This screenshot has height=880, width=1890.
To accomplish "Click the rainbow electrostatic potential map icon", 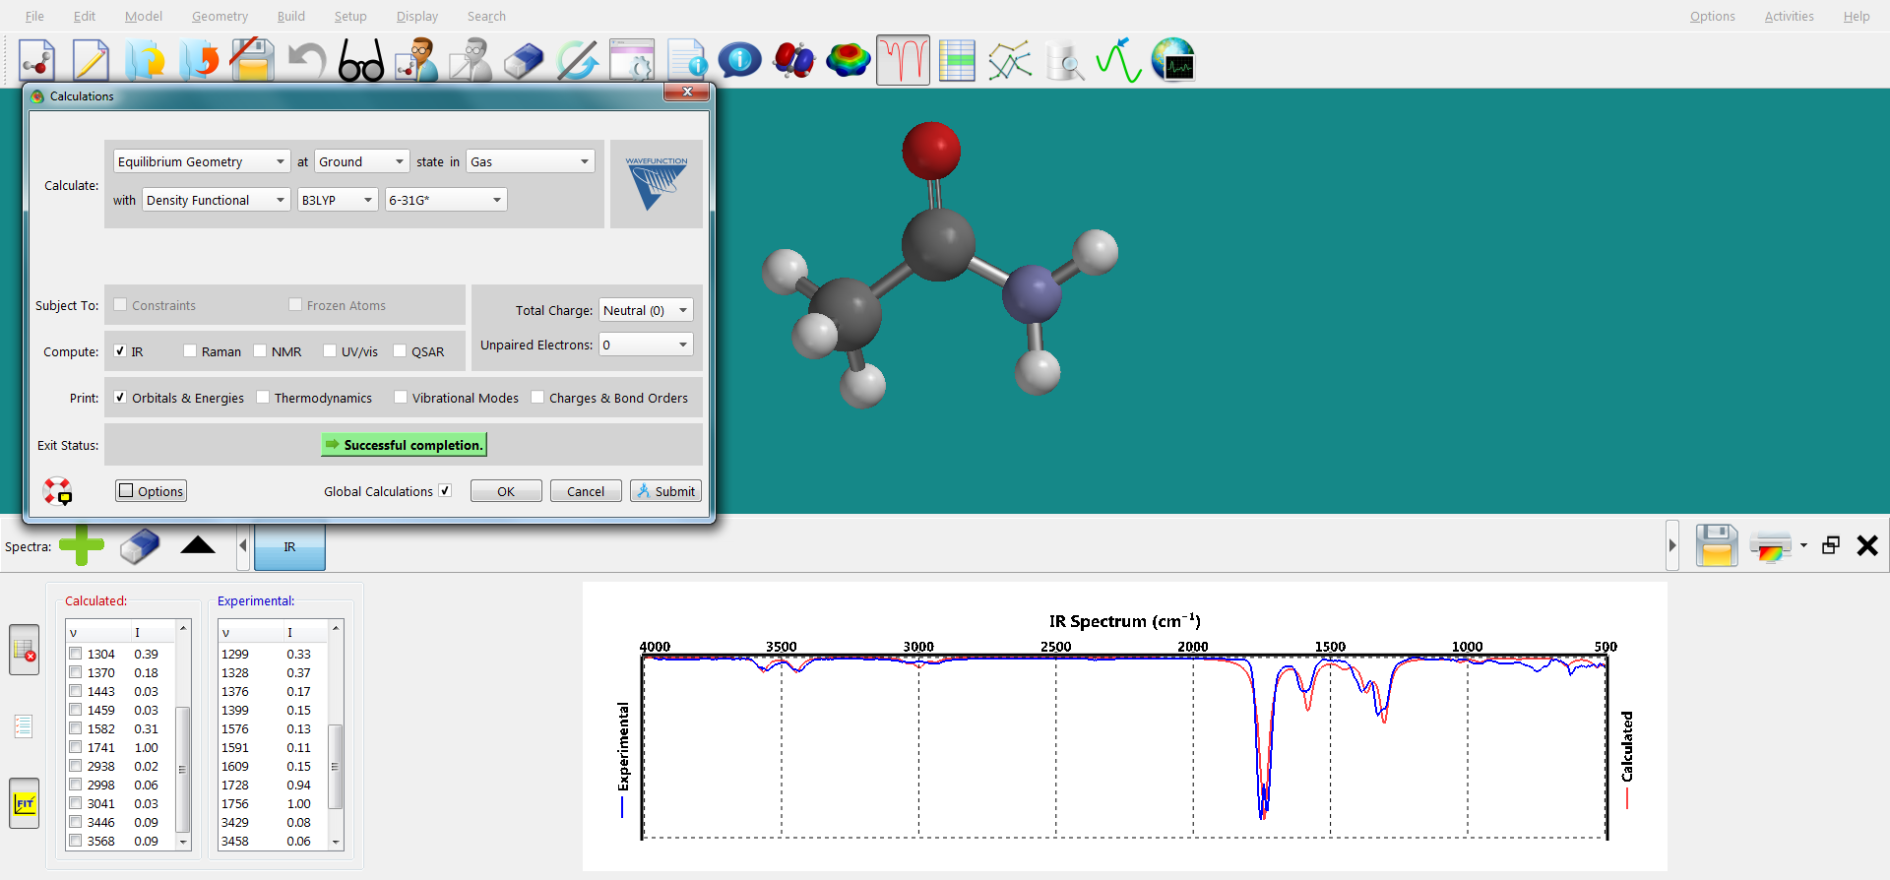I will 848,61.
